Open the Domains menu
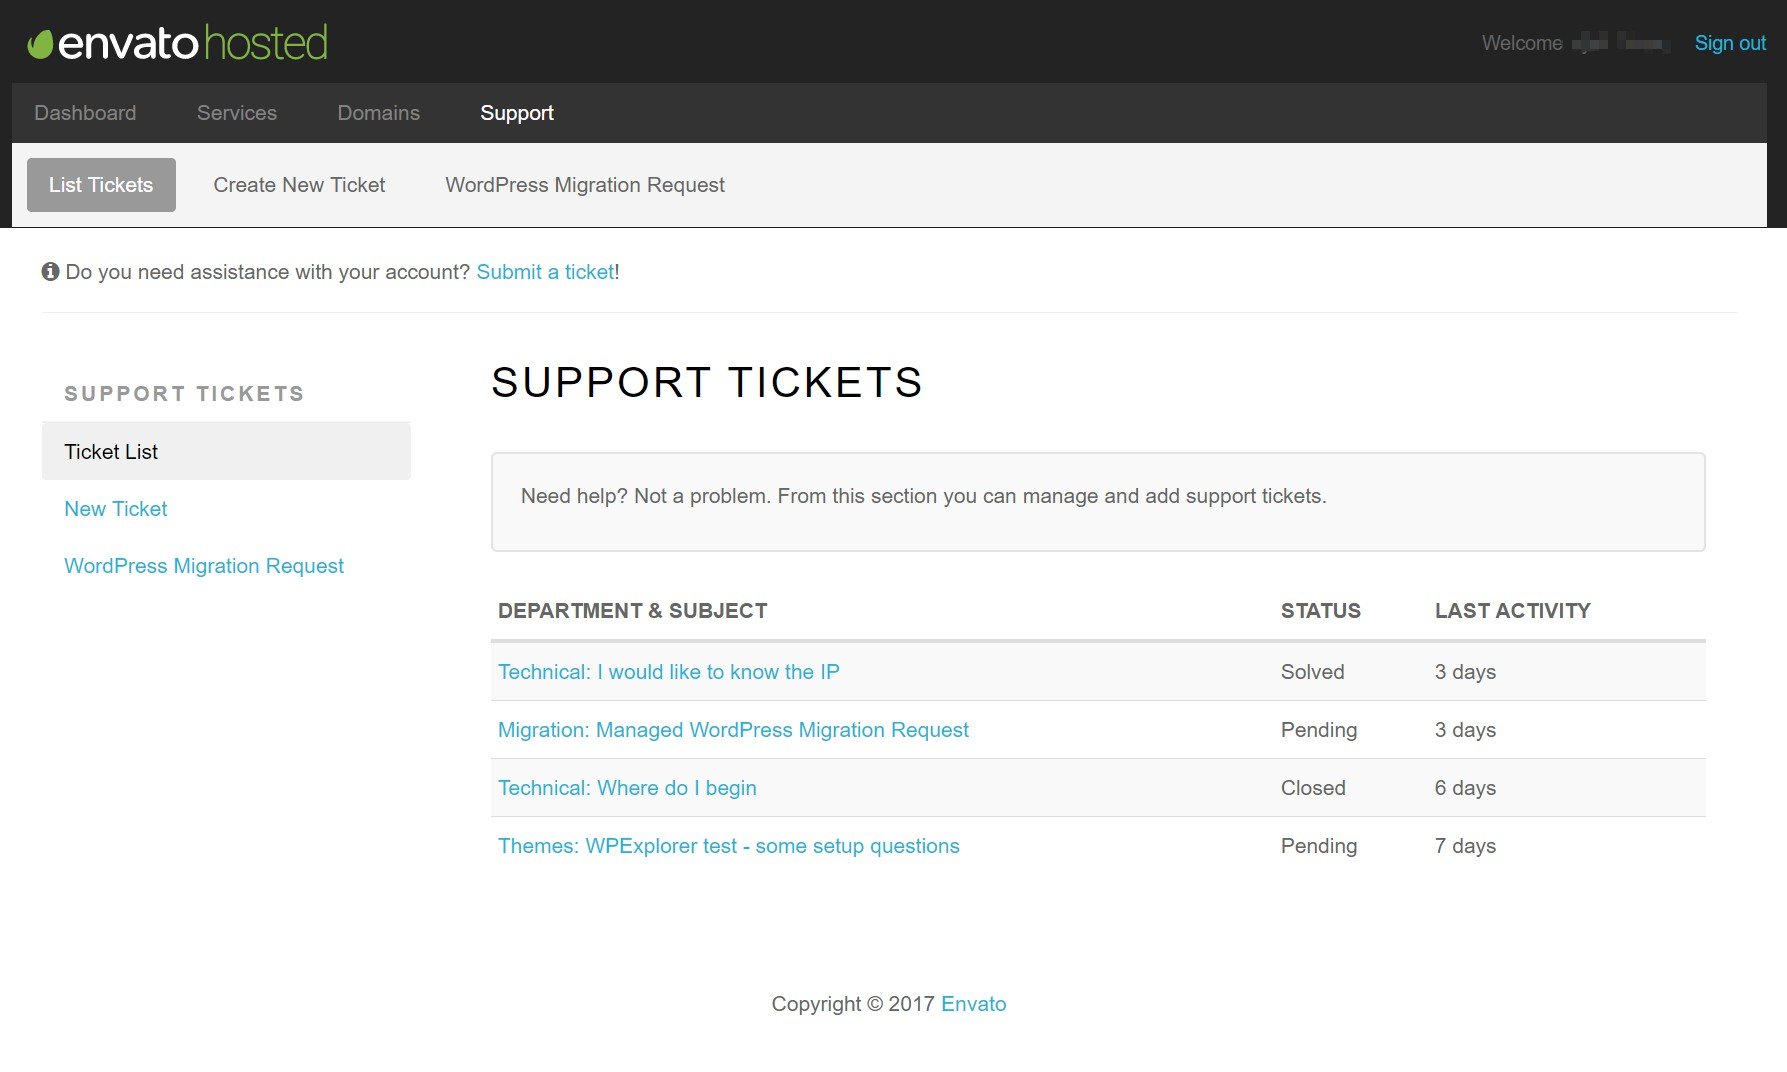This screenshot has width=1787, height=1072. click(x=378, y=113)
